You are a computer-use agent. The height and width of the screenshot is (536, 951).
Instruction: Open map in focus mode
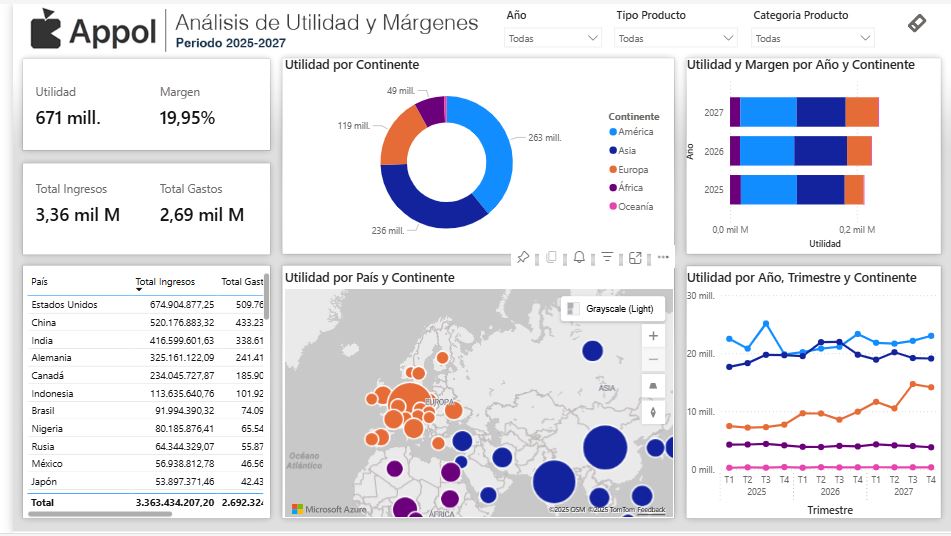pyautogui.click(x=635, y=258)
